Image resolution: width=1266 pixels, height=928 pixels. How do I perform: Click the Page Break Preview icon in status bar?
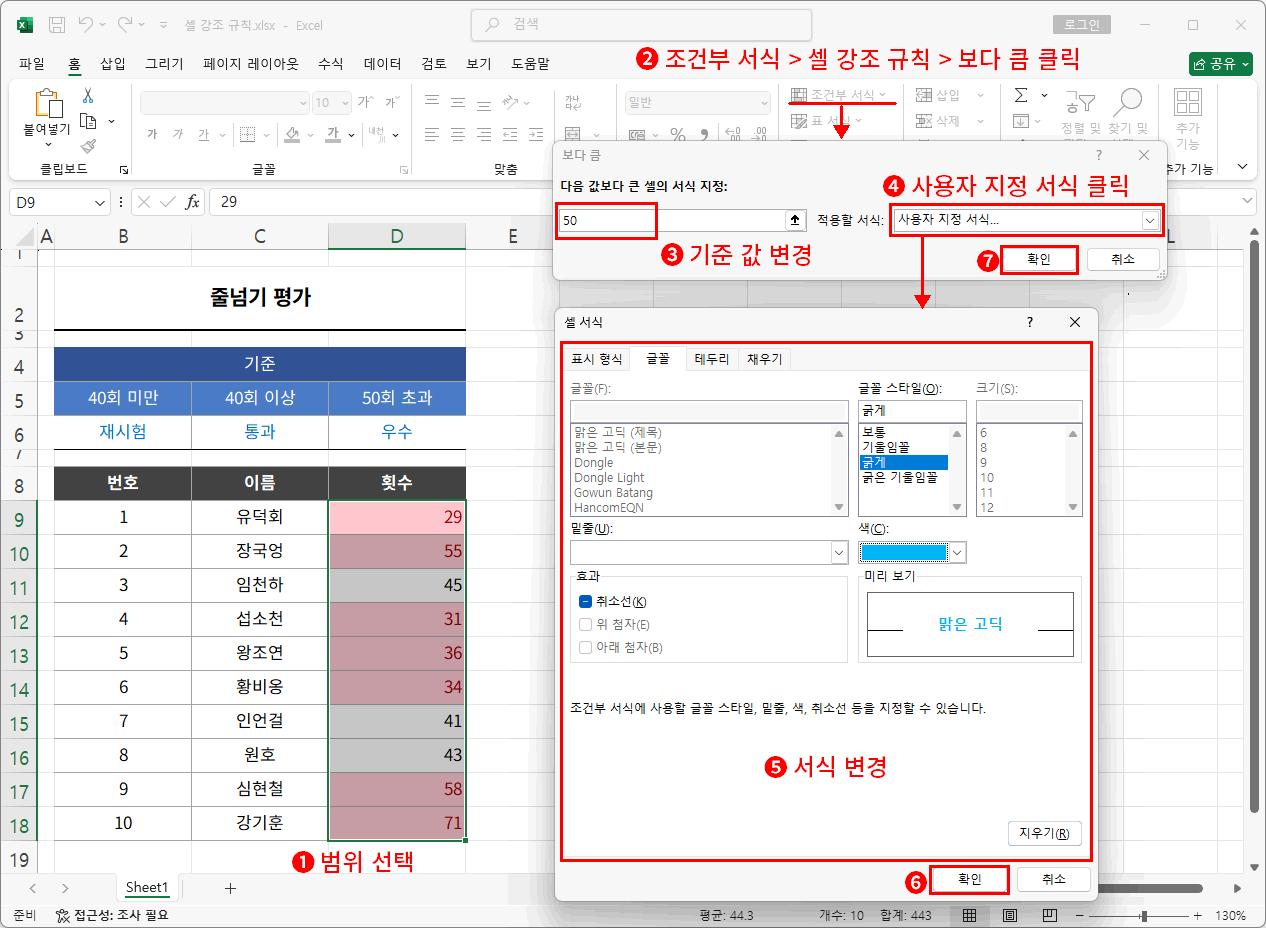[1049, 915]
